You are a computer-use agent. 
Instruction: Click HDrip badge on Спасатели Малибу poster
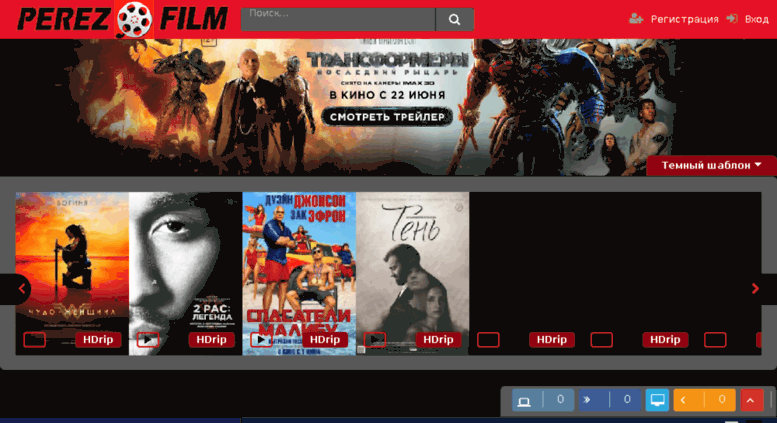[x=325, y=340]
